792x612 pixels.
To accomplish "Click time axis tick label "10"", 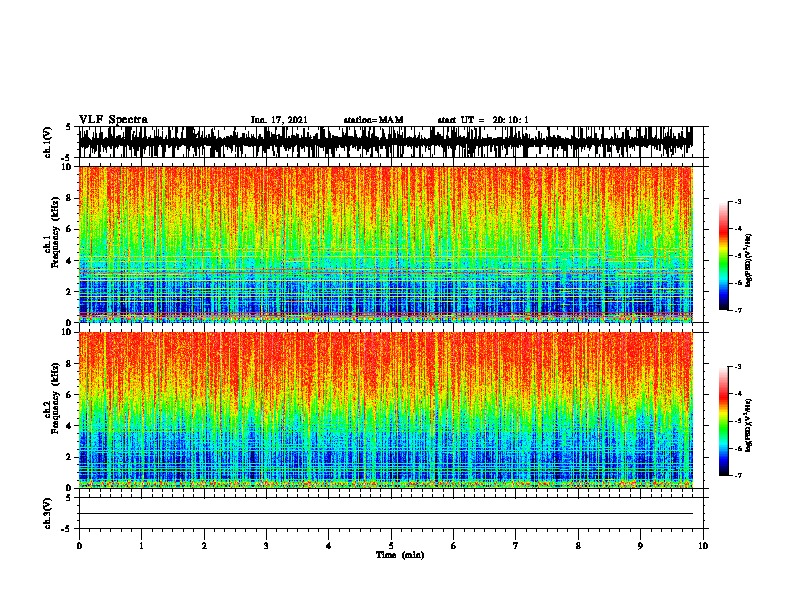I will coord(703,545).
